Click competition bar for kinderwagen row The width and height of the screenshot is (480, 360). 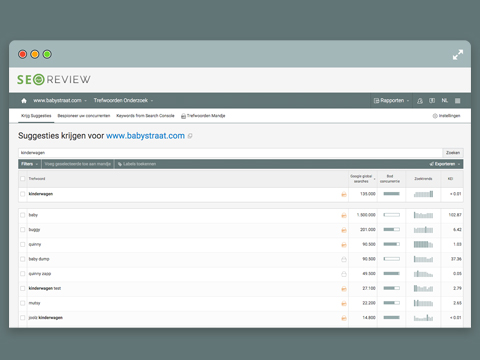click(x=391, y=194)
